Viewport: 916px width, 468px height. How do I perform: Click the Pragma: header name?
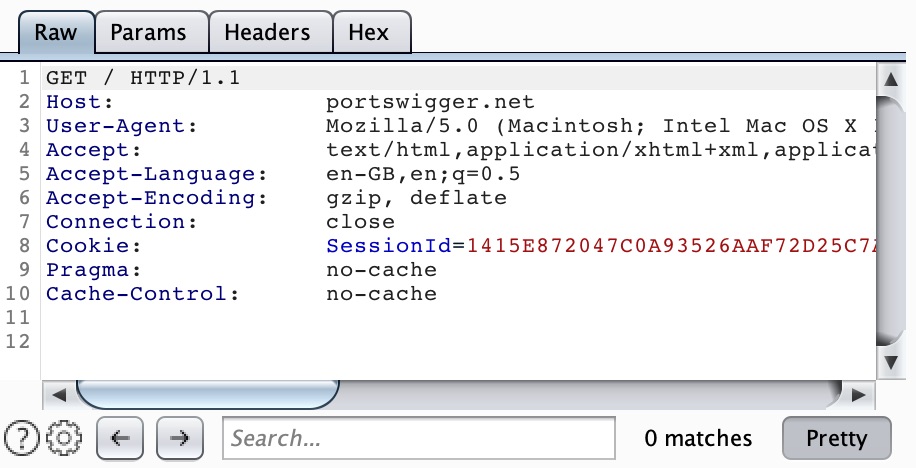coord(94,270)
